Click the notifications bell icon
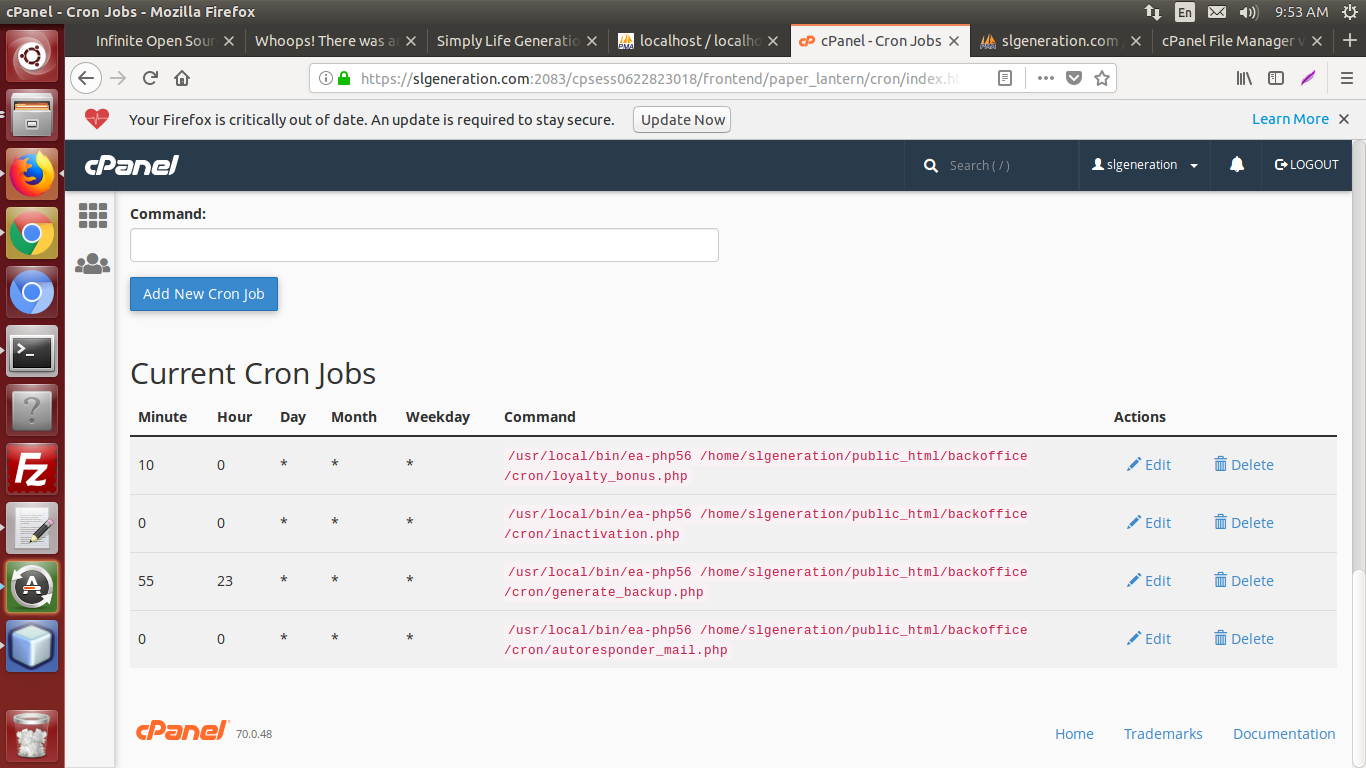The width and height of the screenshot is (1366, 768). (x=1237, y=165)
